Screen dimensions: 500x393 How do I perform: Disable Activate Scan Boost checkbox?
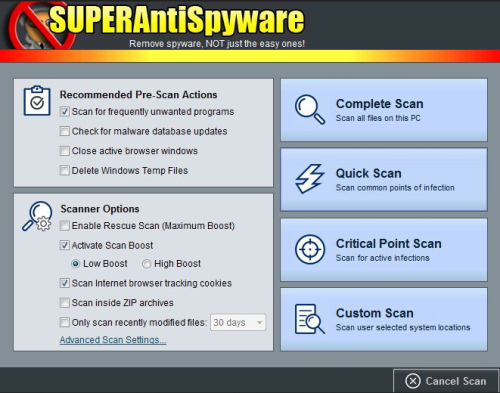(65, 245)
